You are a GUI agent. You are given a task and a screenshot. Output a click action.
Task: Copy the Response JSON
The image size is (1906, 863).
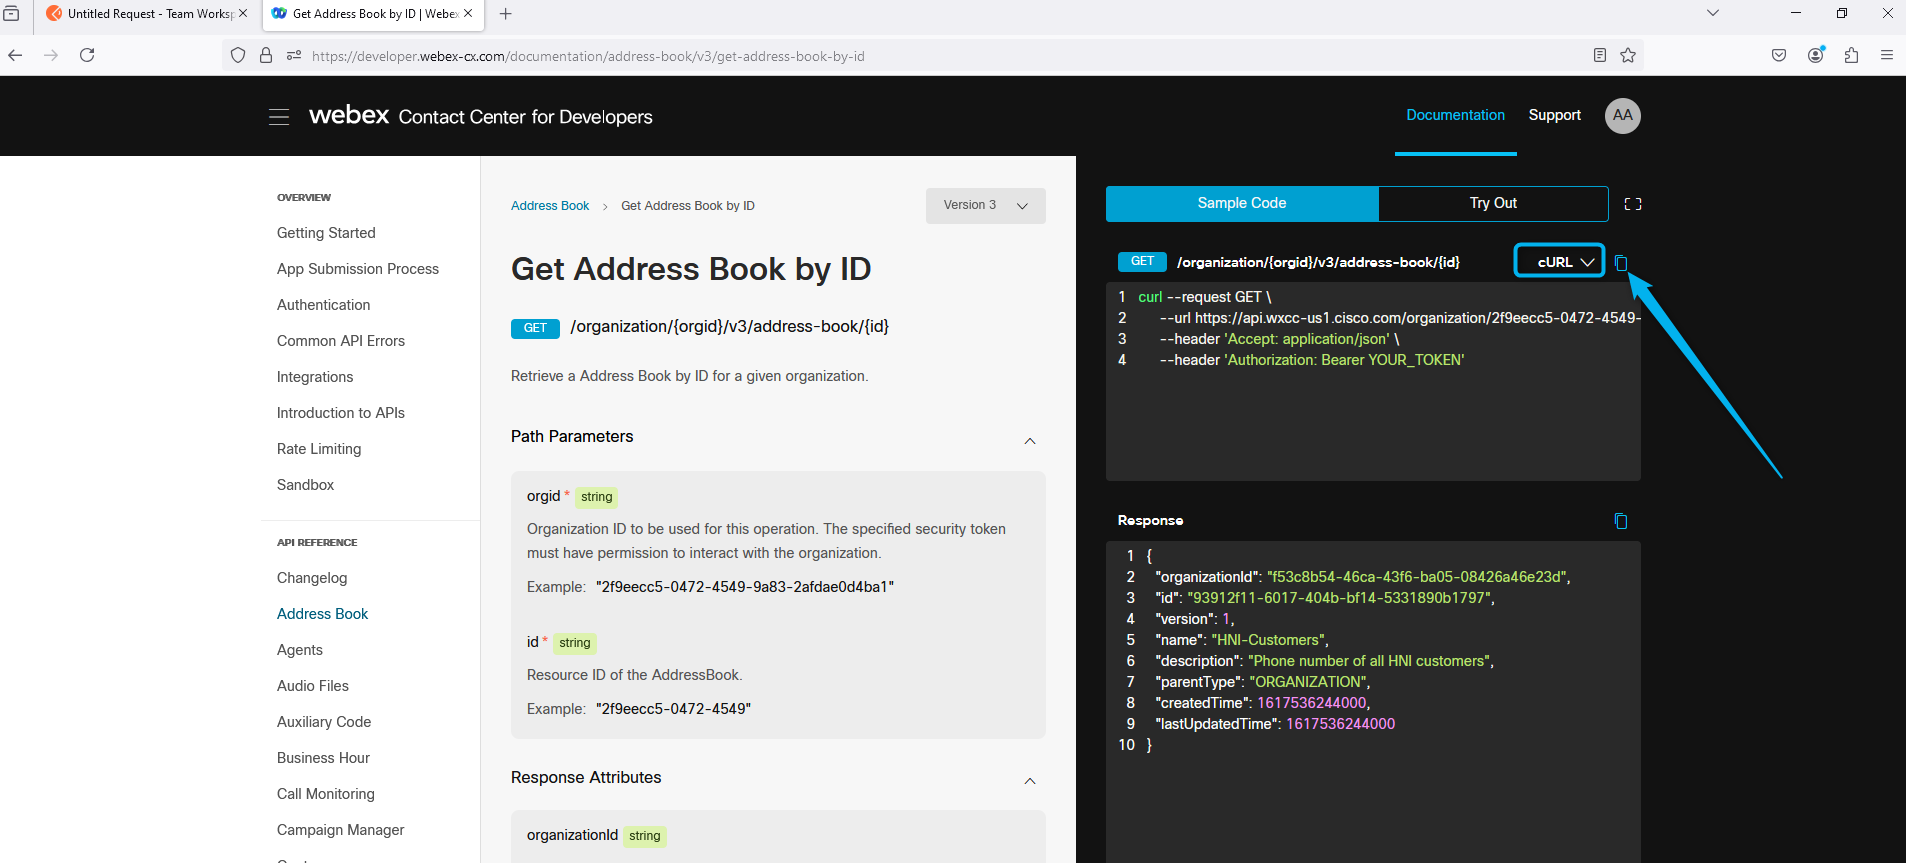[1621, 521]
